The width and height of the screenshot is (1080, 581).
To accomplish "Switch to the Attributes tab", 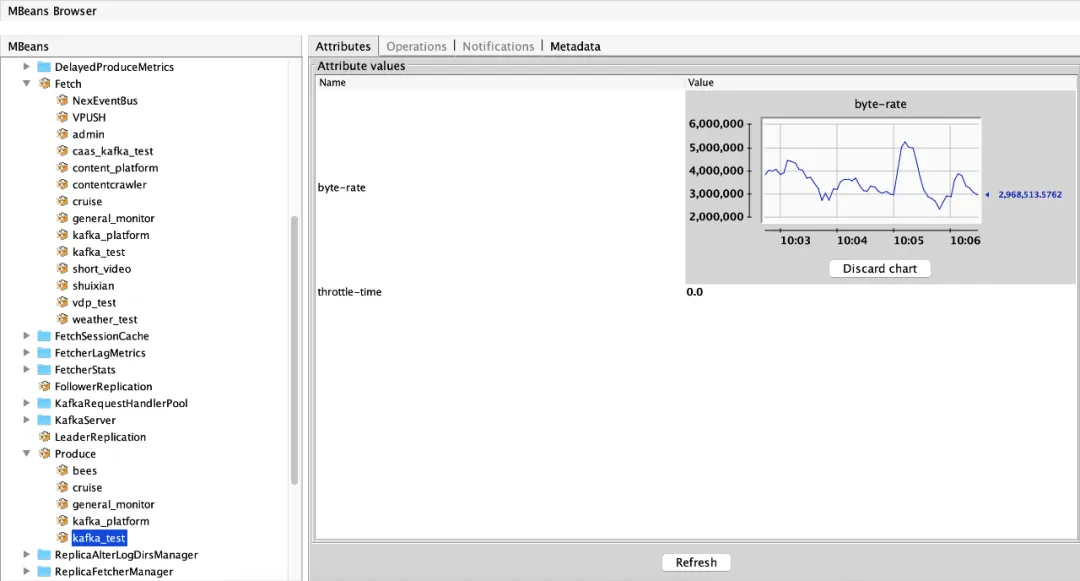I will point(343,46).
